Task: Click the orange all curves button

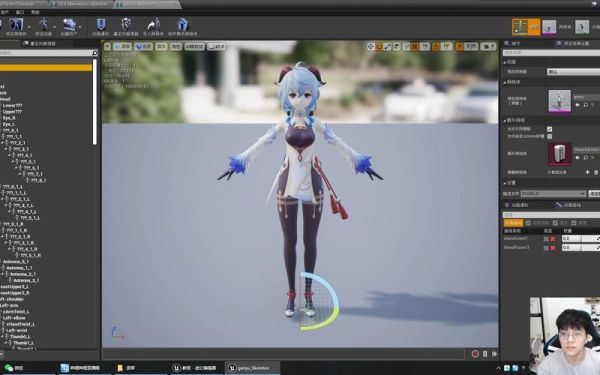Action: (513, 223)
